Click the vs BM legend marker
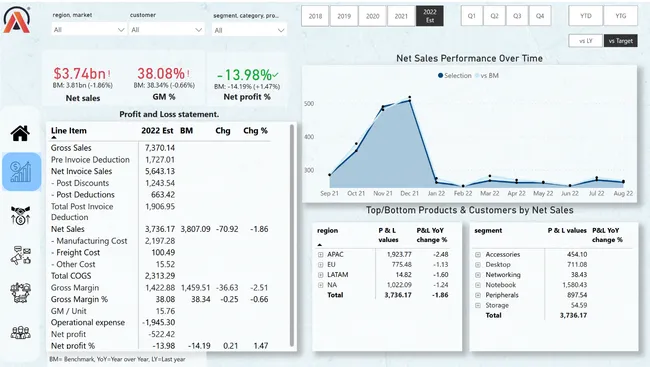Screen dimensions: 650x367 pyautogui.click(x=477, y=75)
